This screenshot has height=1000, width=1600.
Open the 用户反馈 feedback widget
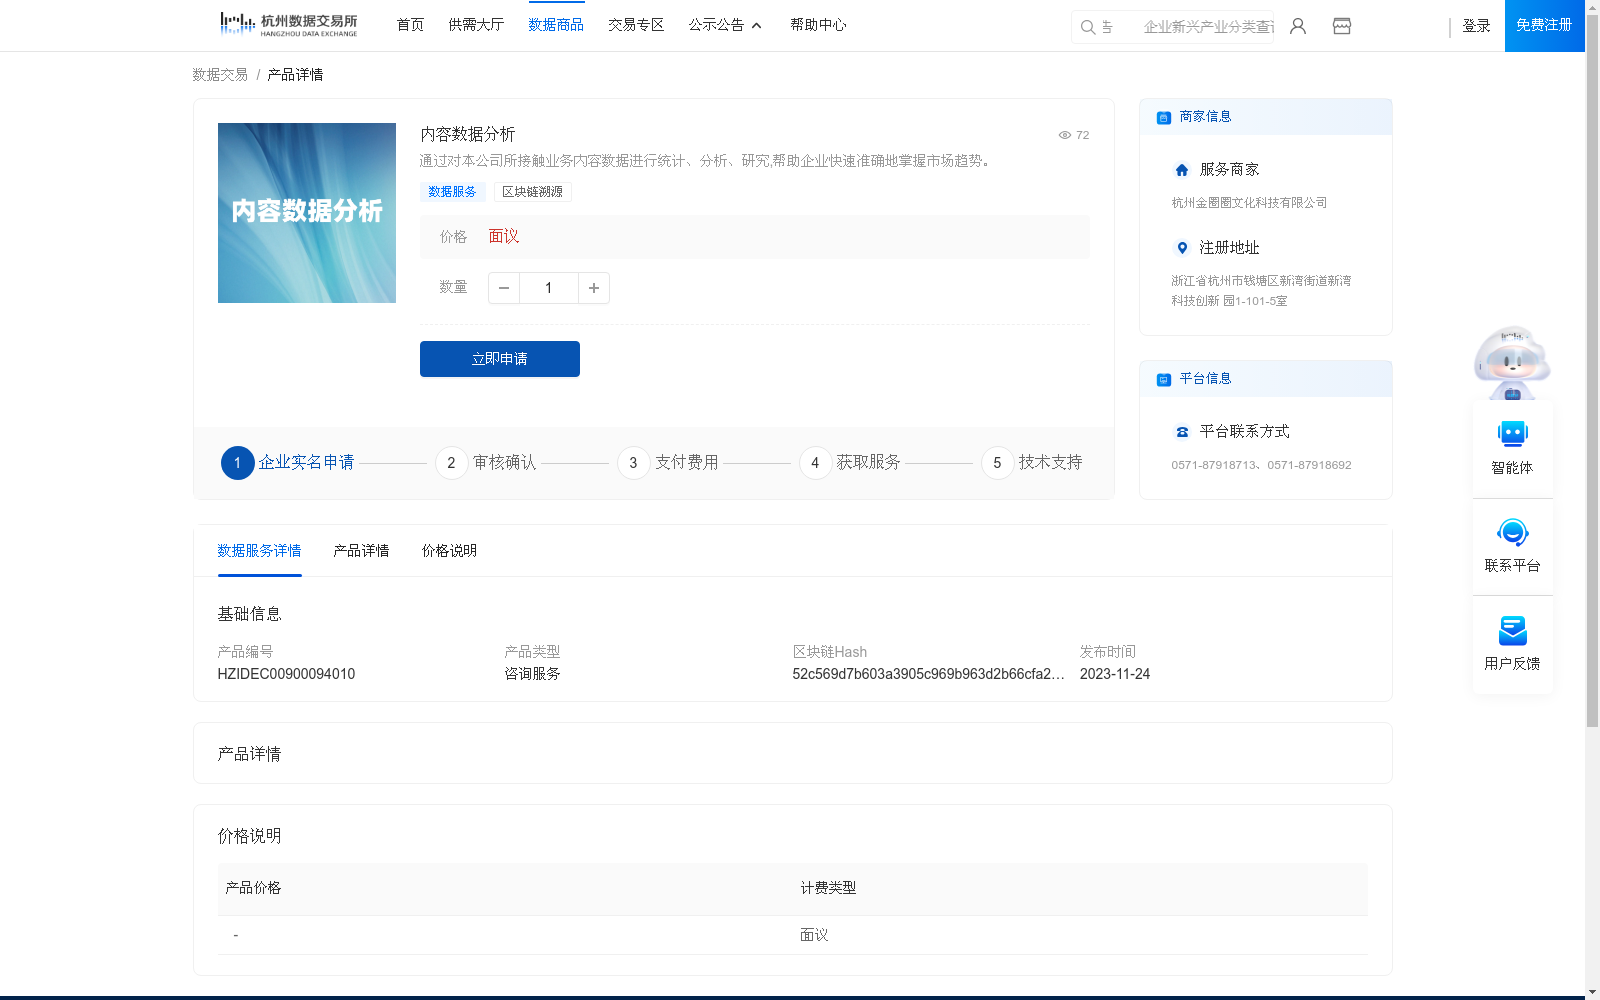pyautogui.click(x=1512, y=644)
